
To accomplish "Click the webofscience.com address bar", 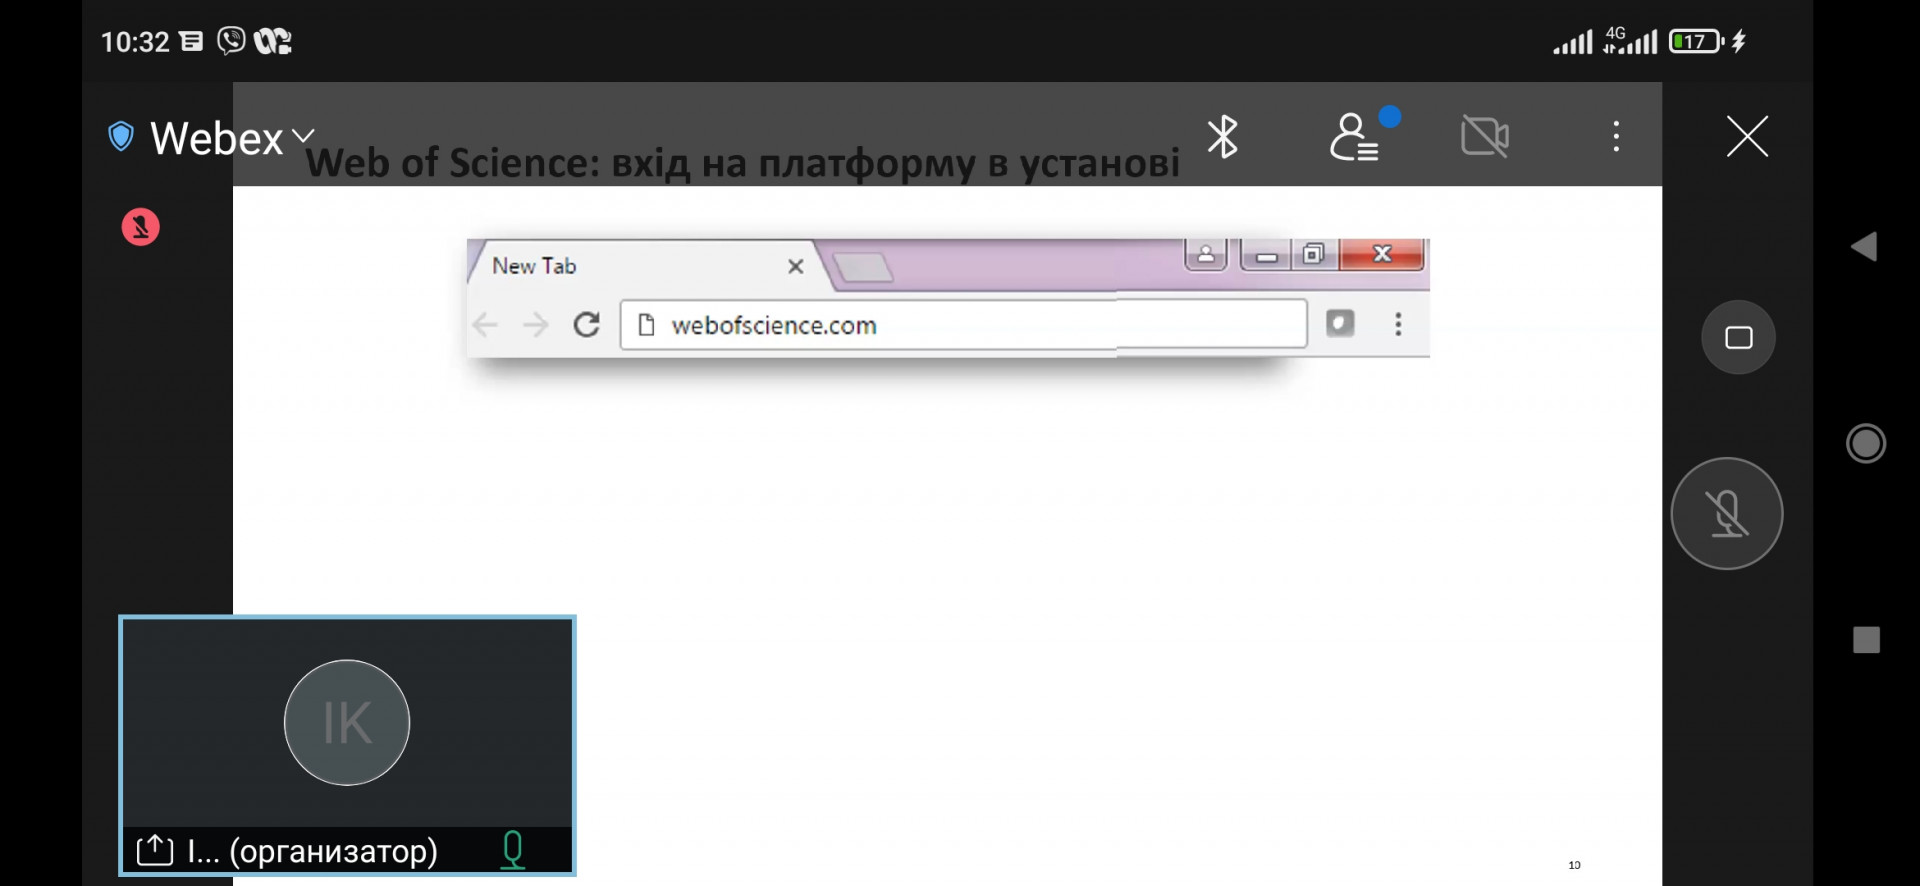I will [964, 324].
